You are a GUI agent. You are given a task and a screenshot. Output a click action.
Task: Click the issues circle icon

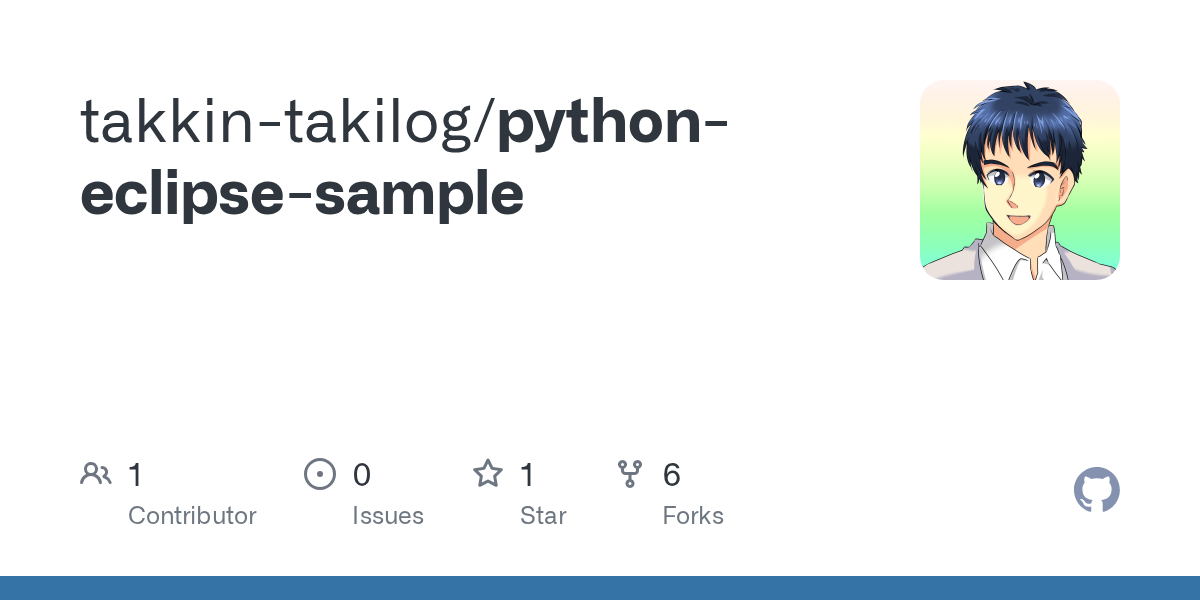[x=319, y=474]
